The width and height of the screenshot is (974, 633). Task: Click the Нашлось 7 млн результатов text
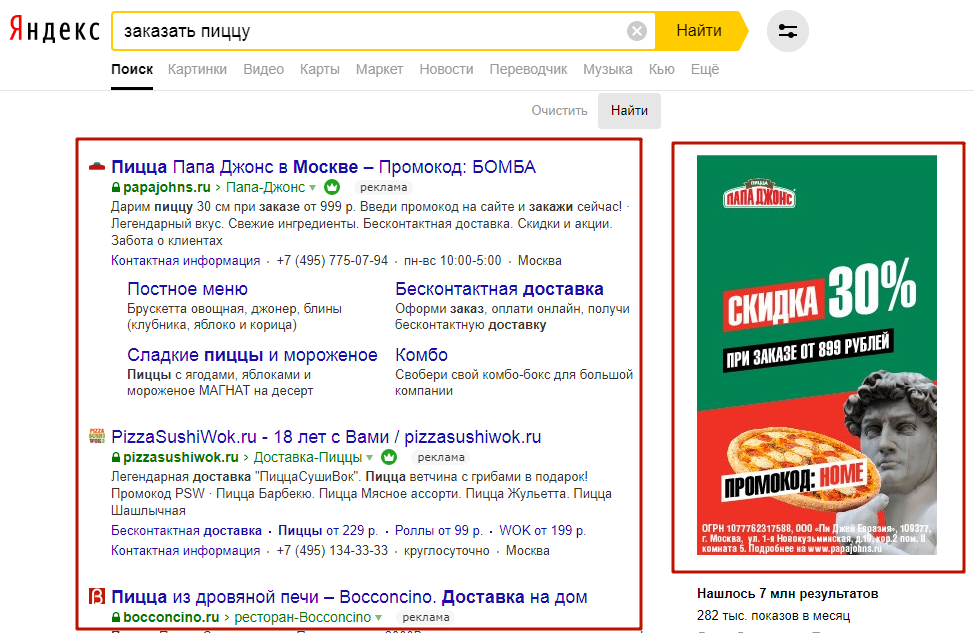click(788, 594)
